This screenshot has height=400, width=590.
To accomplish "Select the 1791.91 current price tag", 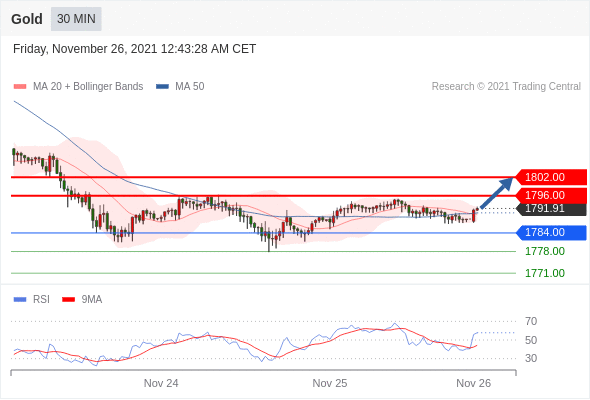I will coord(551,208).
